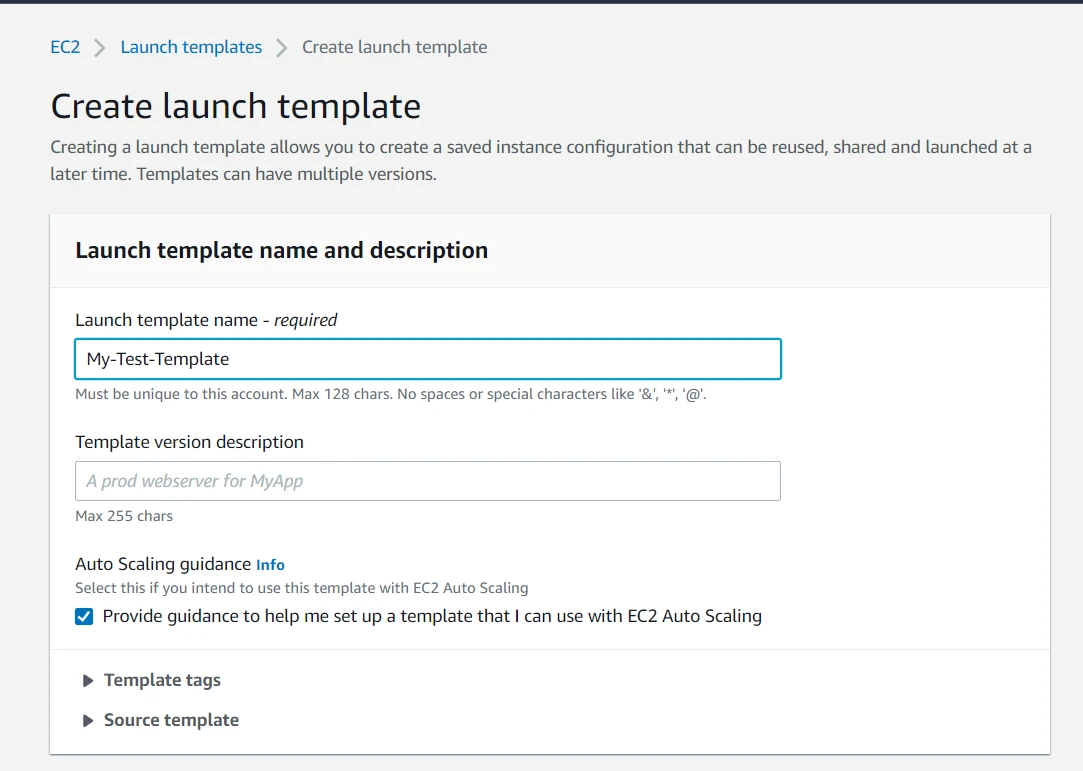
Task: Open the EC2 breadcrumb link
Action: point(64,46)
